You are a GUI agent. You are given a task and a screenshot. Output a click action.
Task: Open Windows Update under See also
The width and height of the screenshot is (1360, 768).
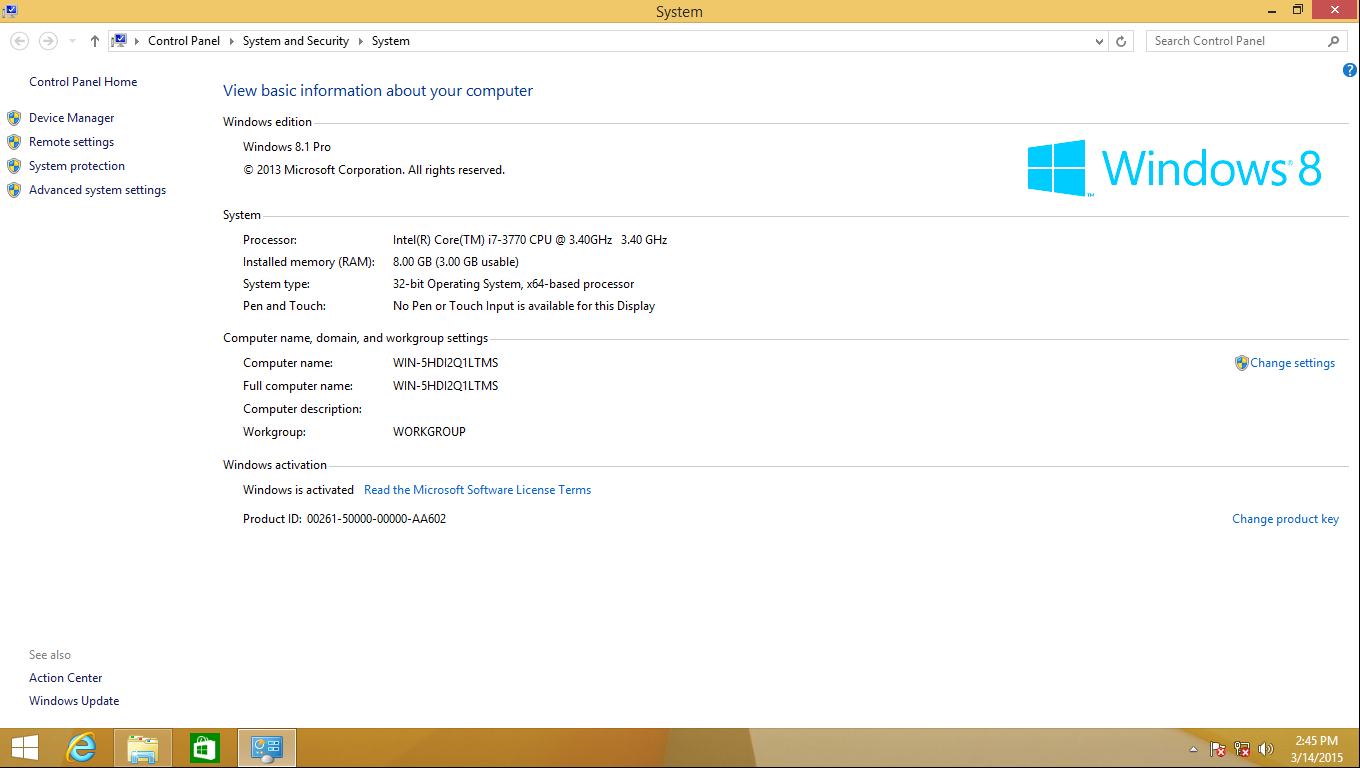tap(74, 701)
